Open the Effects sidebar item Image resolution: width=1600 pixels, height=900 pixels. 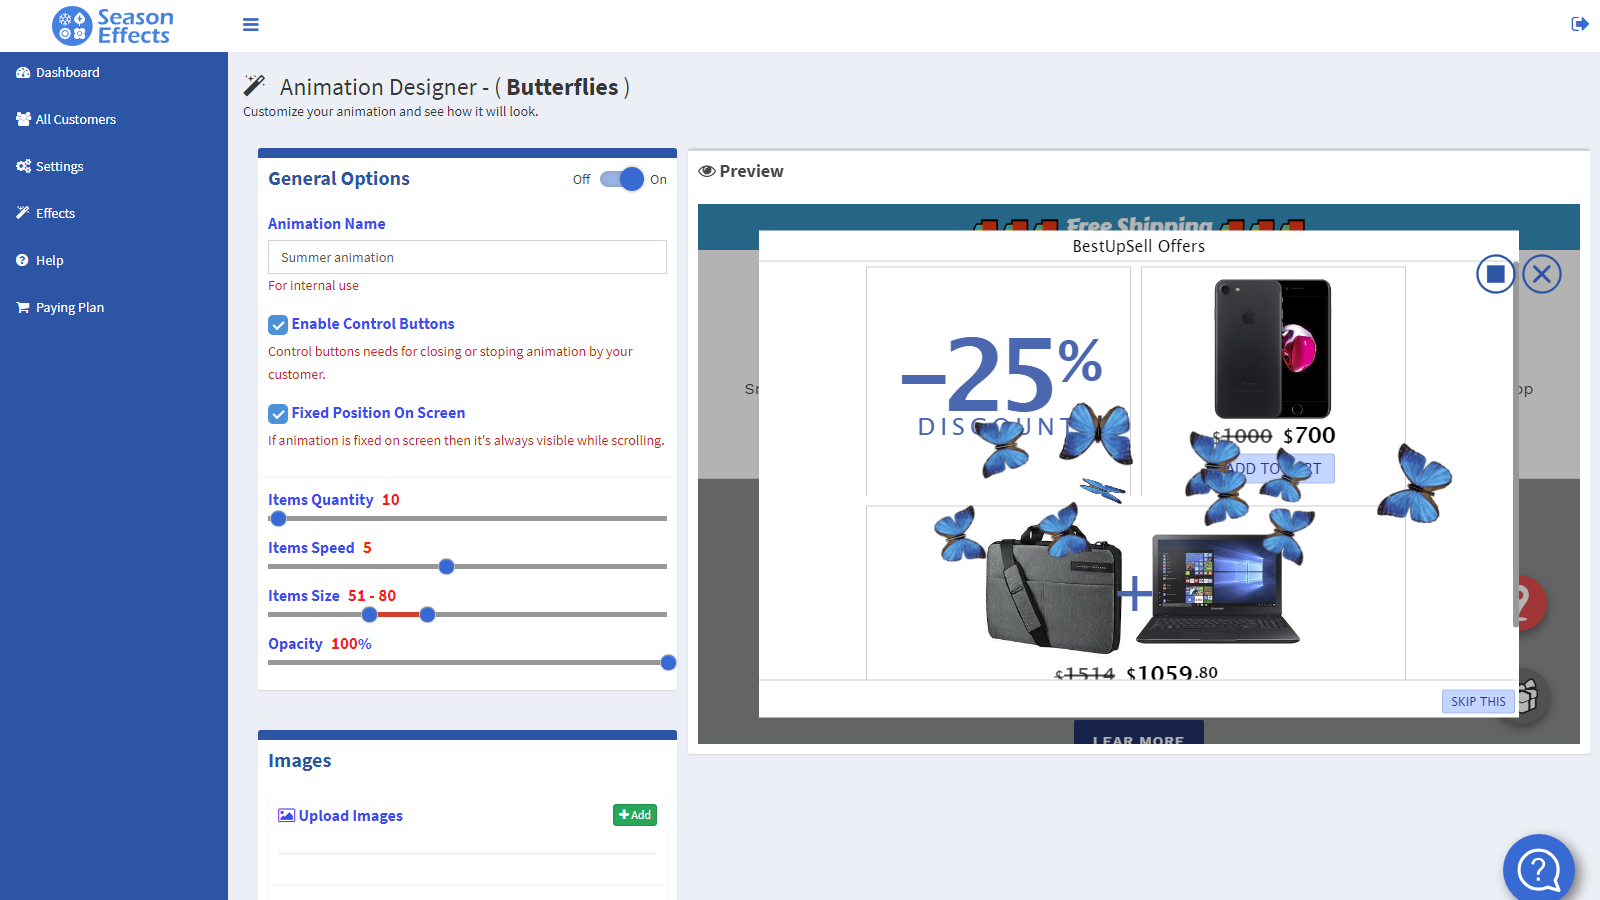(55, 214)
